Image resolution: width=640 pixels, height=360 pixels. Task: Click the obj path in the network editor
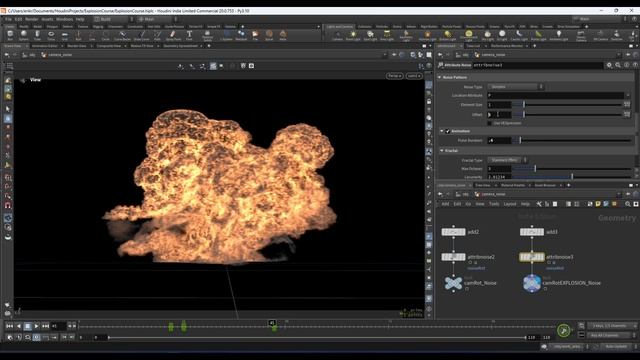(465, 194)
